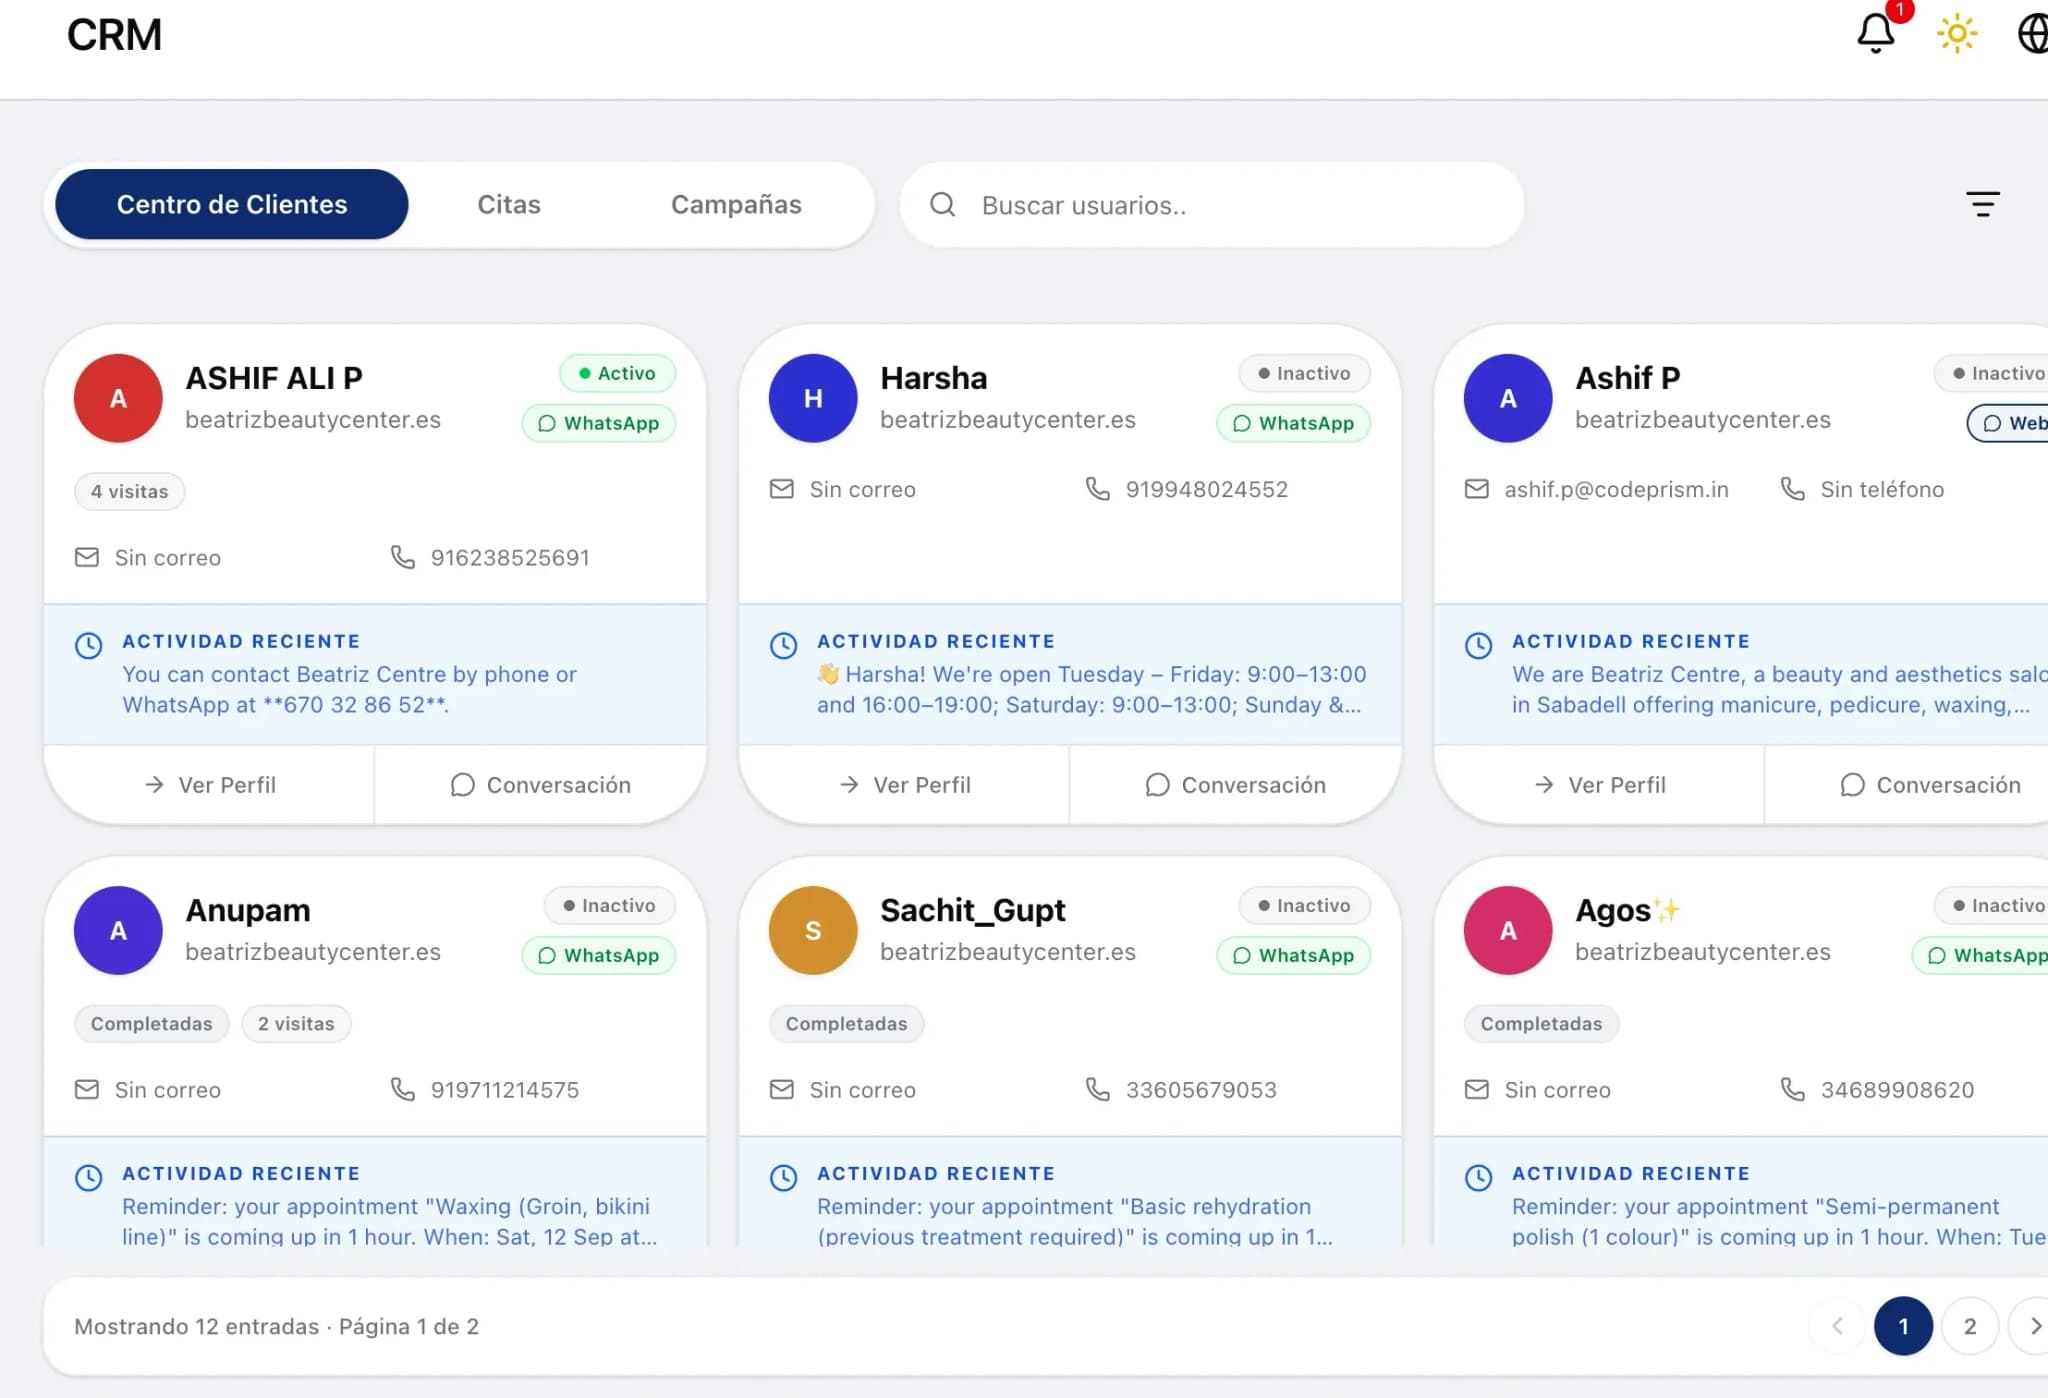Click the Activo status badge
The image size is (2048, 1398).
[618, 373]
